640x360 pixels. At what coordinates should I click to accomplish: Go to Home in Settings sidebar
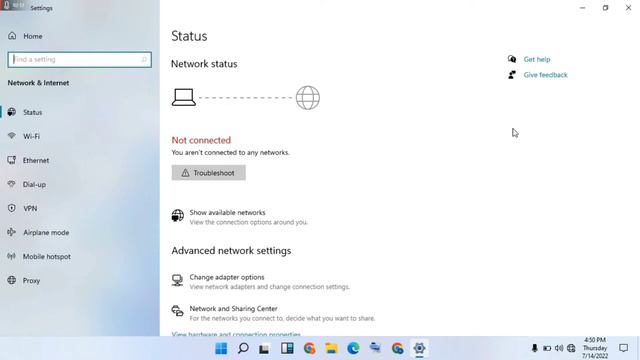pos(33,36)
